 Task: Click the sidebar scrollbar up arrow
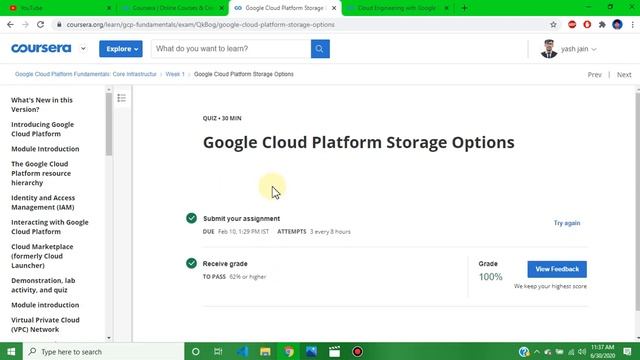[109, 89]
